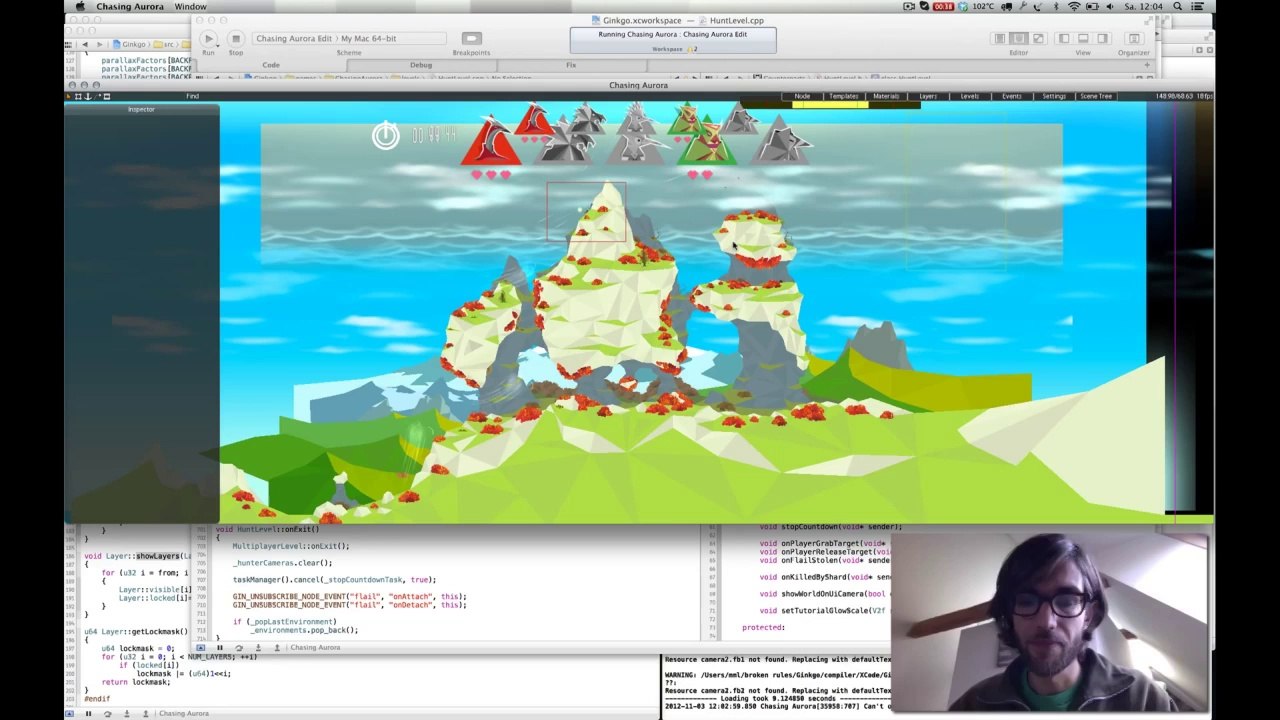Select the red bird player icon
The height and width of the screenshot is (720, 1280).
pyautogui.click(x=491, y=142)
